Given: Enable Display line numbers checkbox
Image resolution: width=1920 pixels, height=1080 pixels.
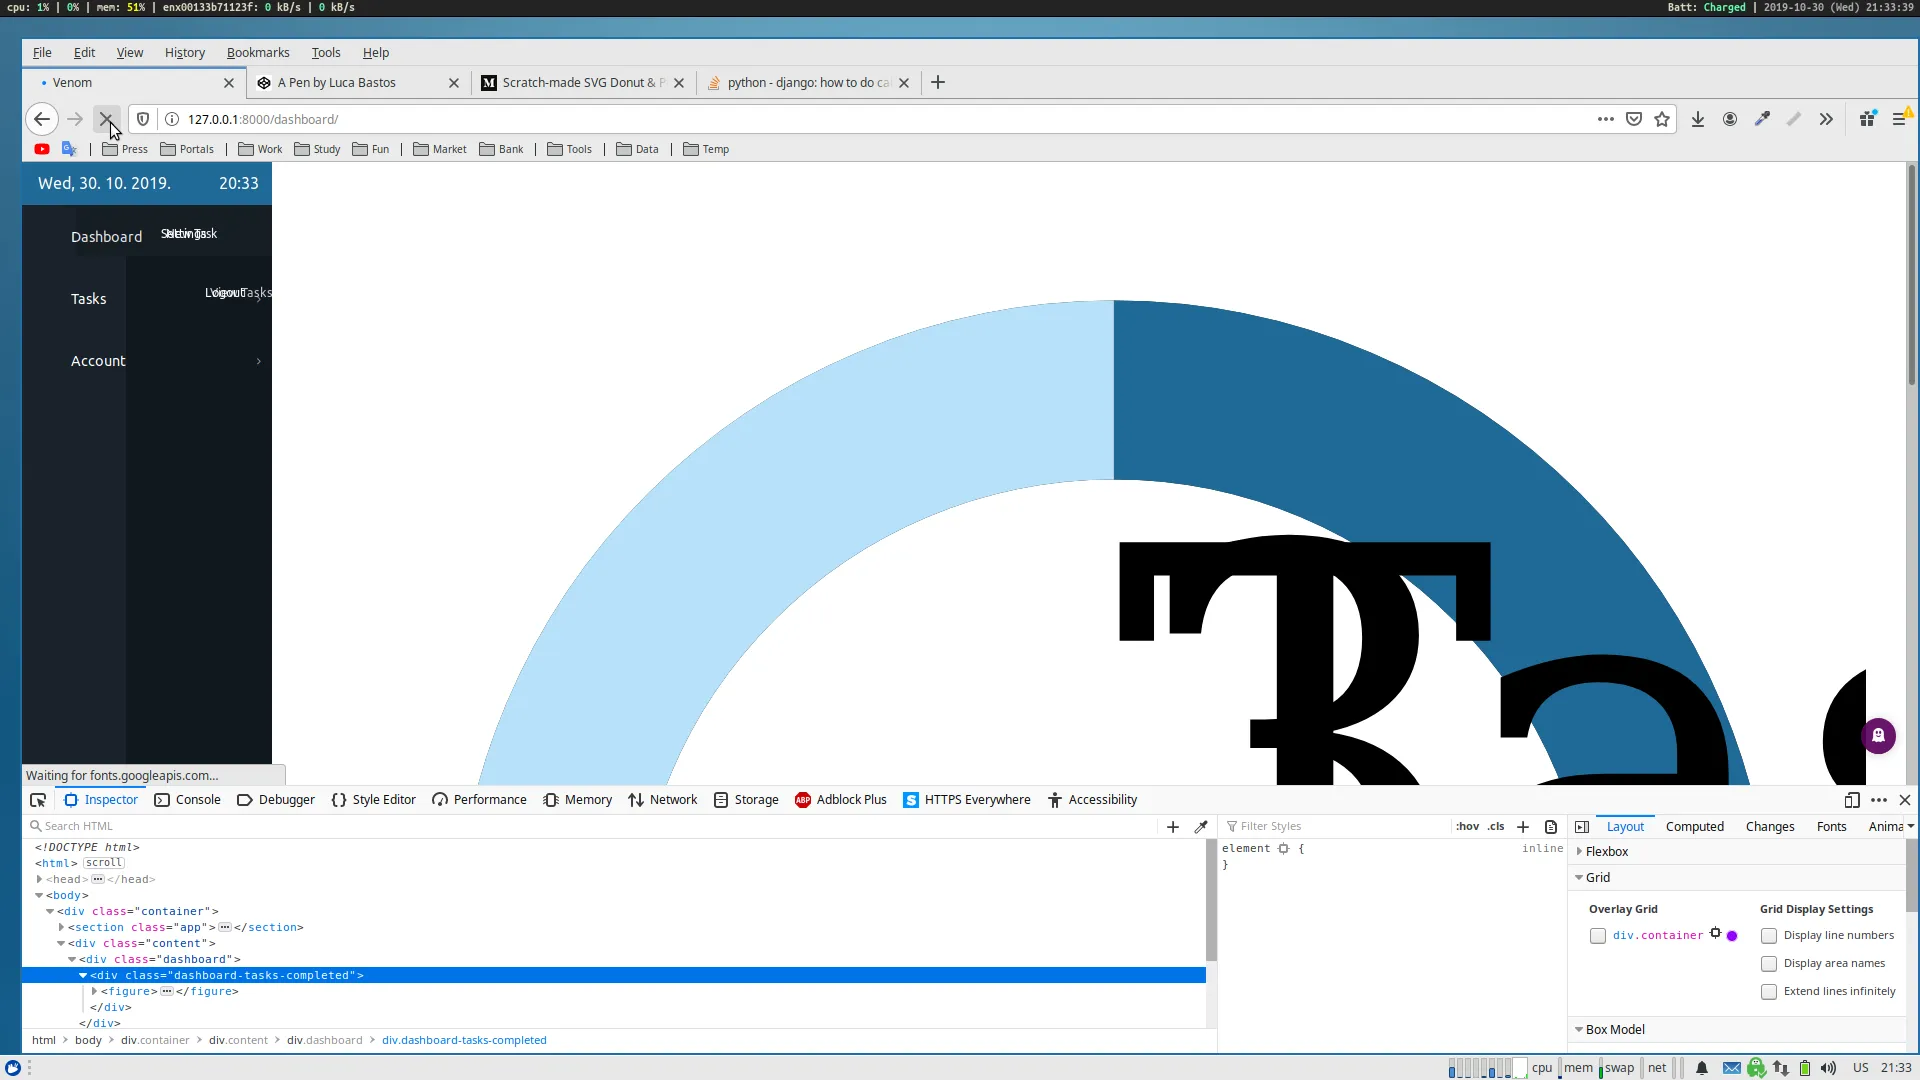Looking at the screenshot, I should tap(1769, 936).
